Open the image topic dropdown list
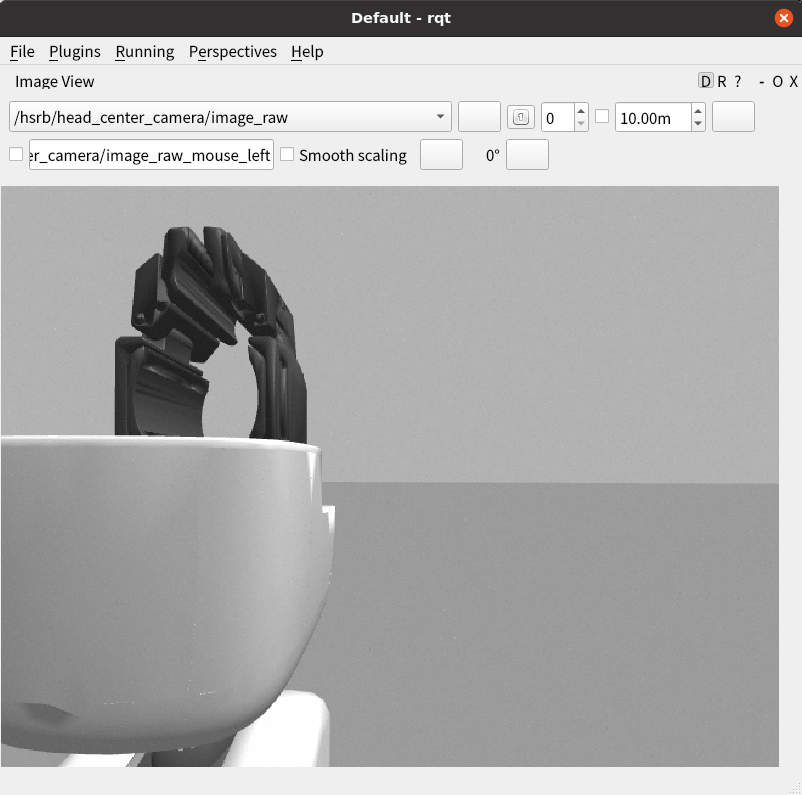The image size is (802, 795). tap(441, 117)
